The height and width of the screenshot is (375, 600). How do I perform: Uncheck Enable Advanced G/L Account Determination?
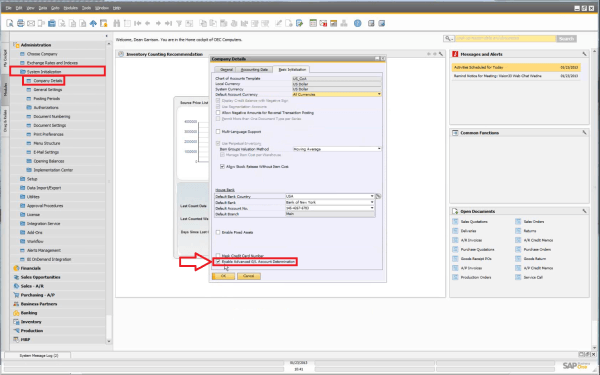[x=218, y=261]
